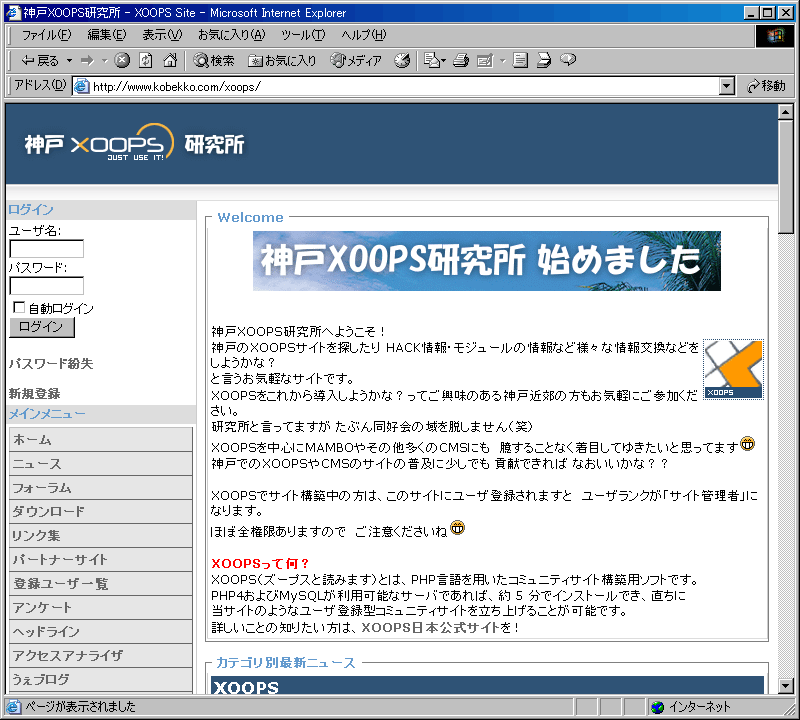The width and height of the screenshot is (800, 720).
Task: Open Partner Sites (パートナーサイト) menu item
Action: [x=101, y=559]
